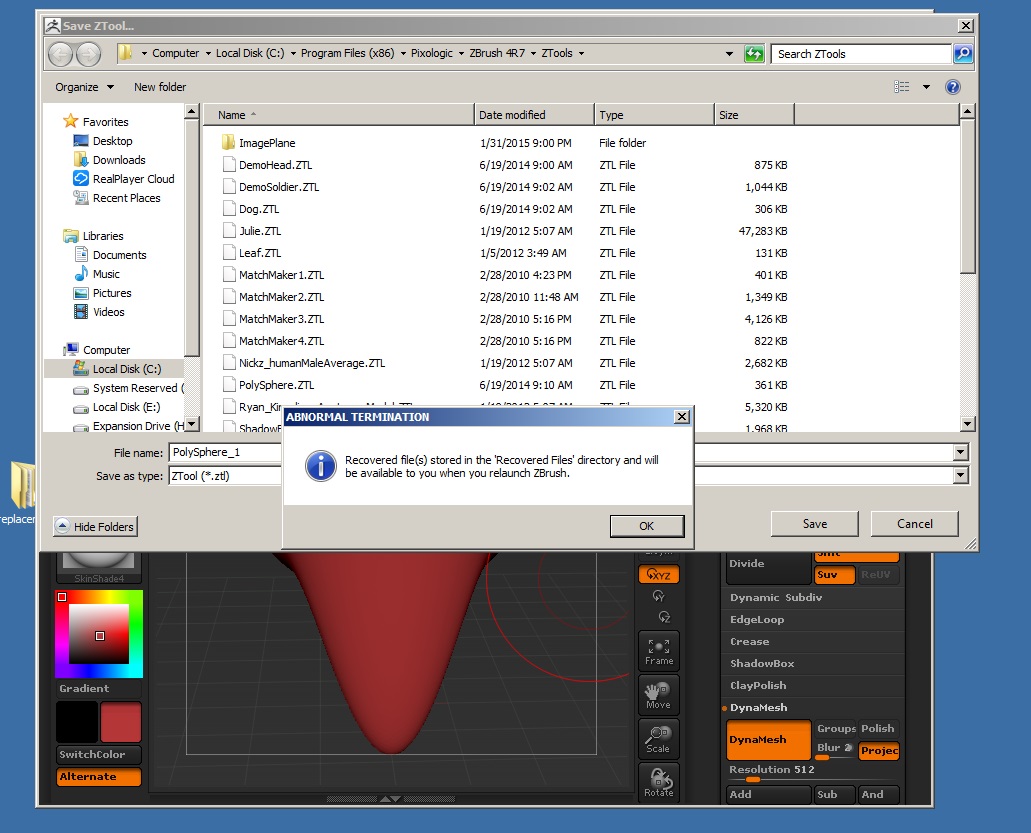
Task: Toggle the Suv option in ZBrush
Action: click(834, 575)
